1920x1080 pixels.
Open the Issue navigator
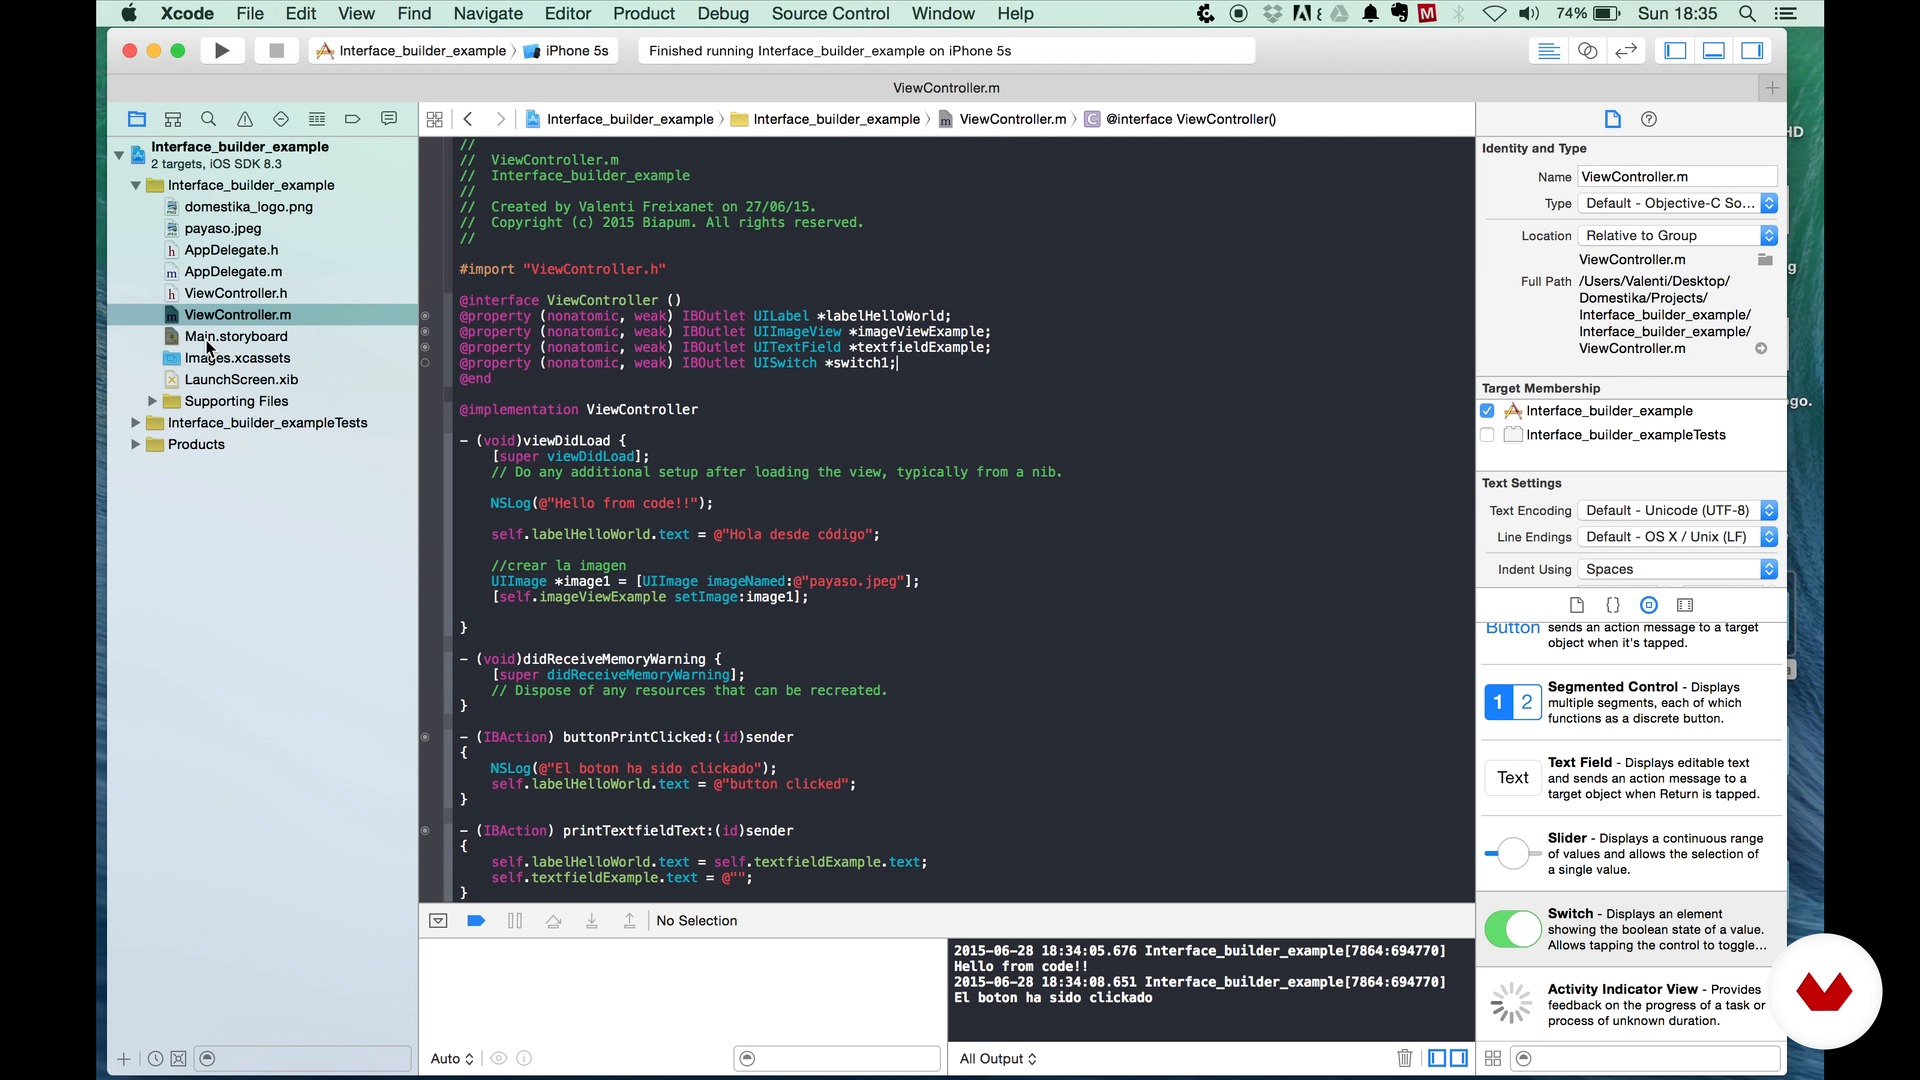(x=245, y=119)
